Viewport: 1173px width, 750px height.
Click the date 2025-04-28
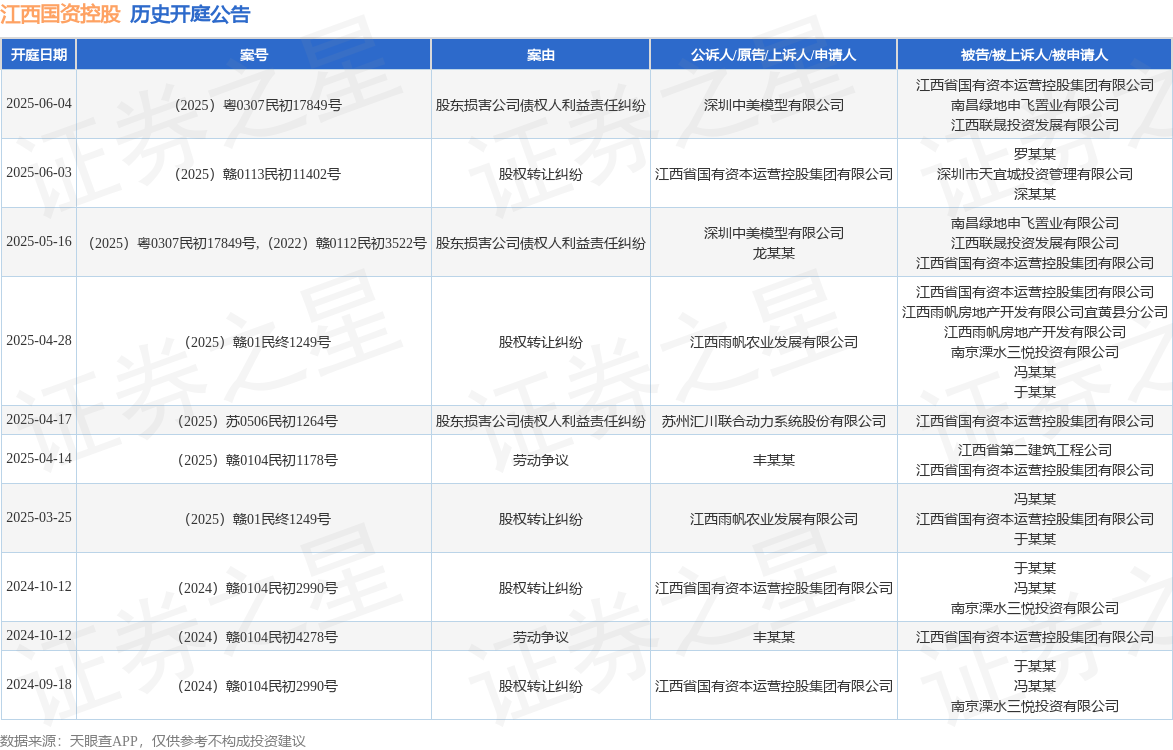pyautogui.click(x=39, y=340)
